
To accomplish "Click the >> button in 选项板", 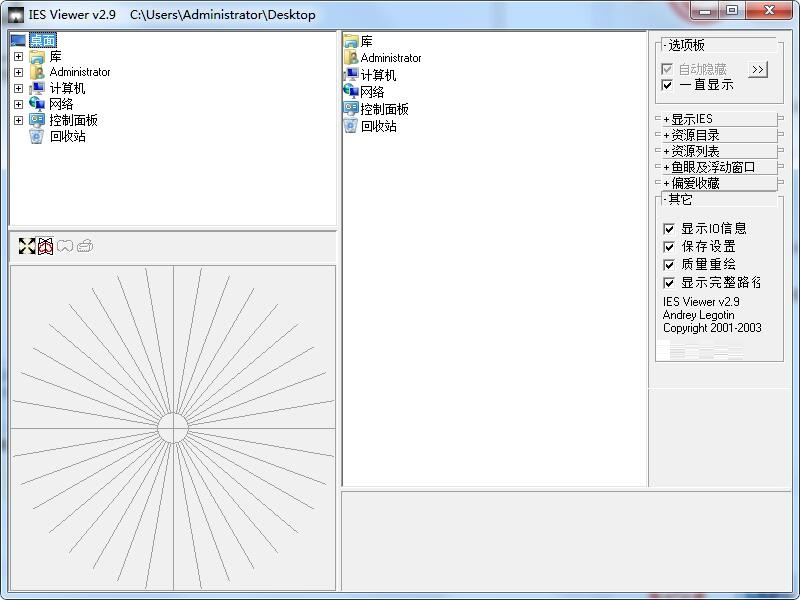I will click(758, 69).
